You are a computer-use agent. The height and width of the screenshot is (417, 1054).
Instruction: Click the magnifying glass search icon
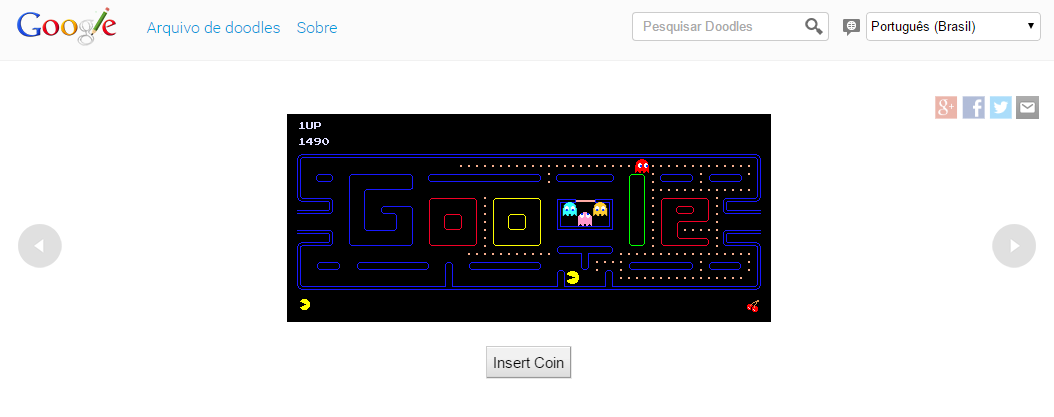pyautogui.click(x=813, y=27)
